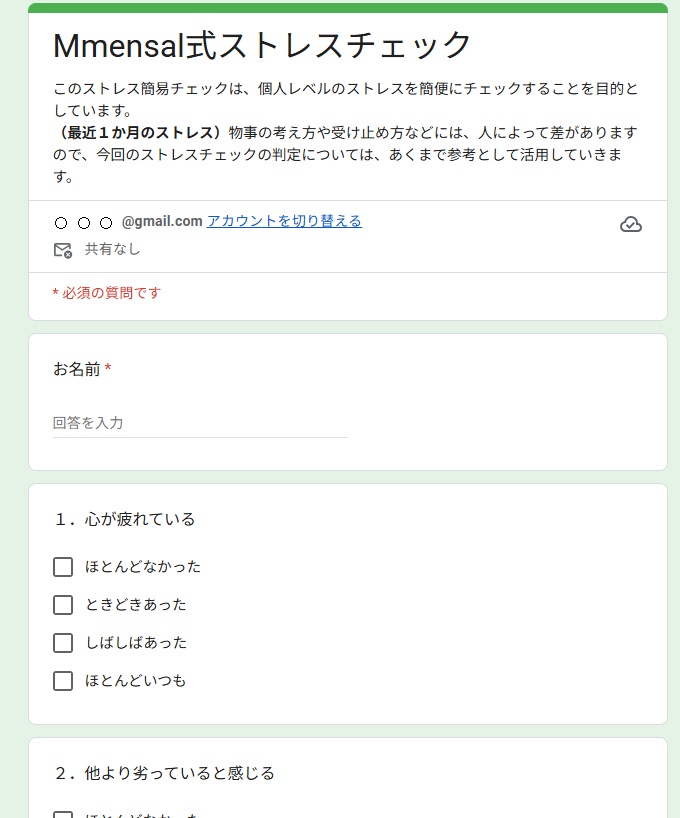Click the ほとんどいつも option label text
The height and width of the screenshot is (818, 680).
(136, 681)
